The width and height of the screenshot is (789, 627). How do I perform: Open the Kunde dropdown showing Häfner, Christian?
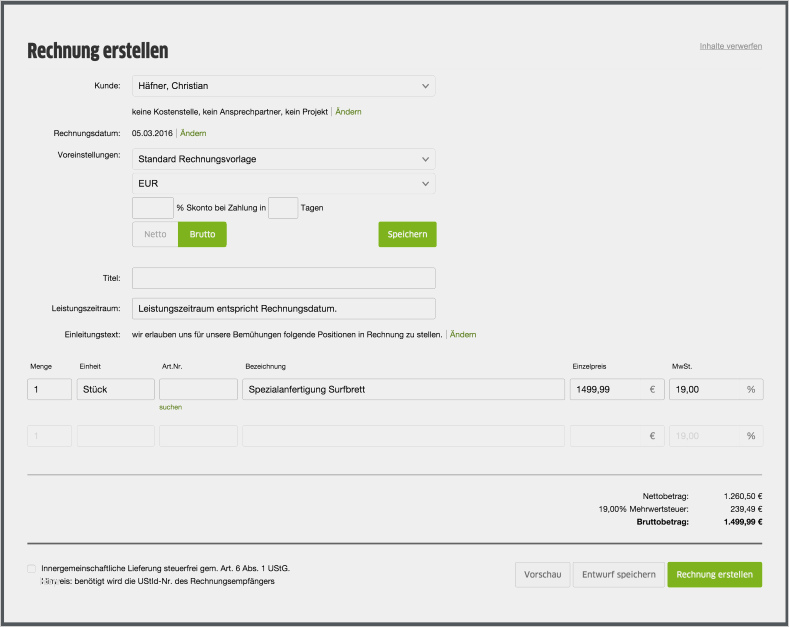[283, 86]
